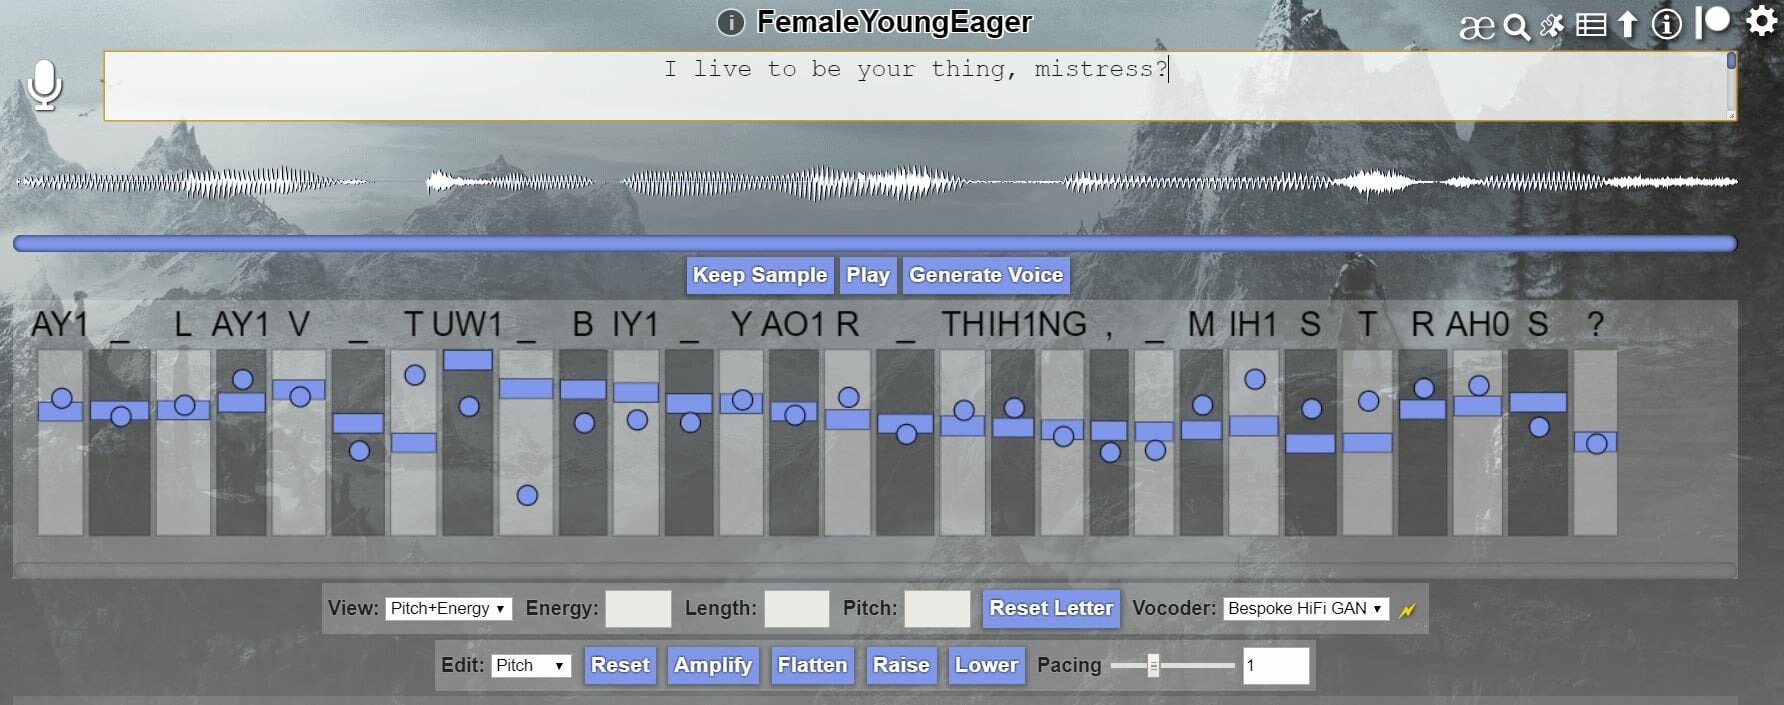Click the L phoneme label
1784x705 pixels.
click(182, 324)
